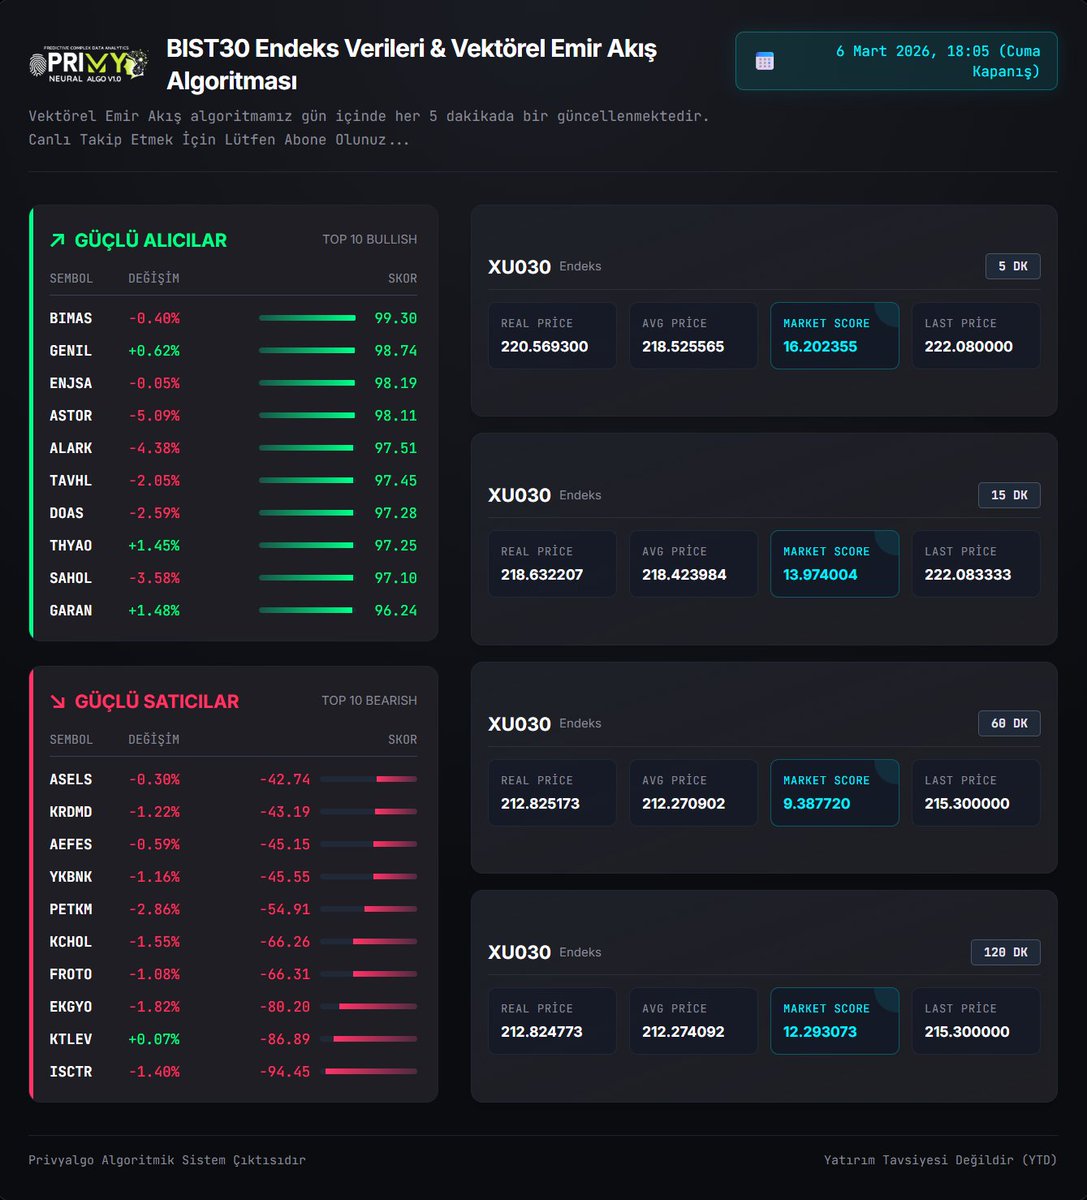This screenshot has width=1087, height=1200.
Task: Click the ISCTR symbol
Action: (71, 1071)
